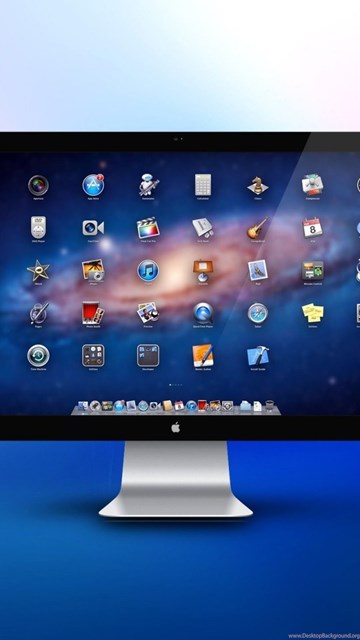Open the yellow Stickies notes app

point(313,313)
